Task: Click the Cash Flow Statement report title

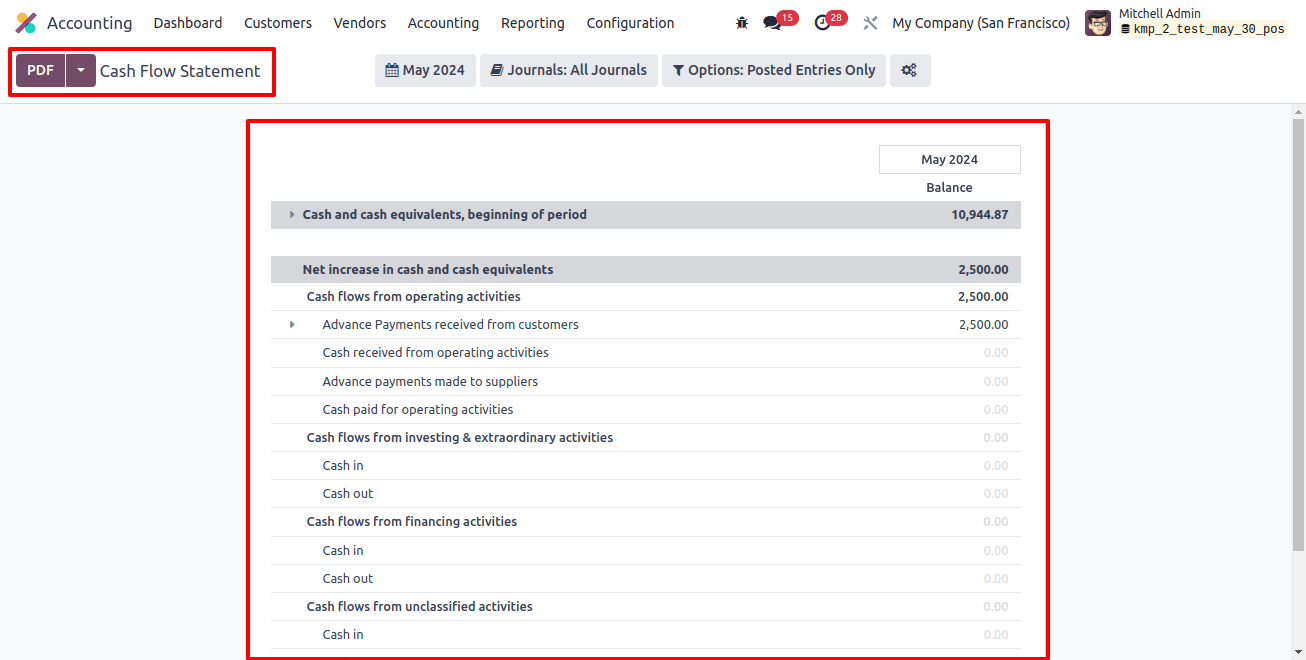Action: click(180, 71)
